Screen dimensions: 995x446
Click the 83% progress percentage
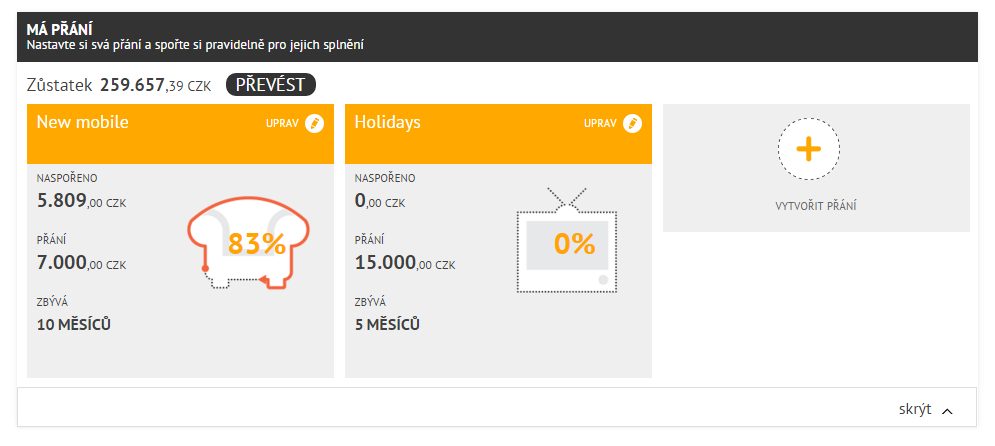tap(256, 244)
